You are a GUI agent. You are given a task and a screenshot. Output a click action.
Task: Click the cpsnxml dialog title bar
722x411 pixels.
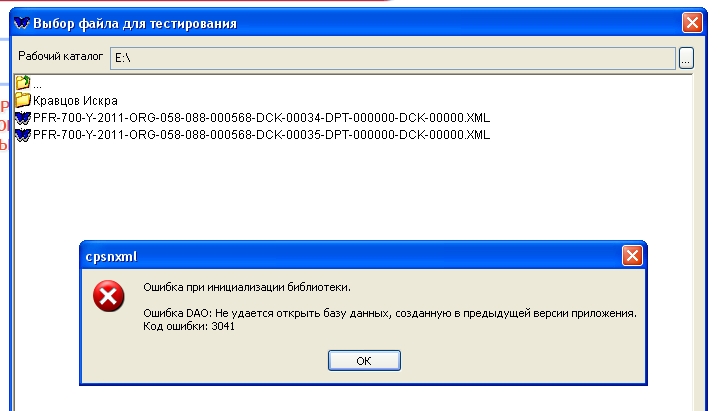pos(350,256)
